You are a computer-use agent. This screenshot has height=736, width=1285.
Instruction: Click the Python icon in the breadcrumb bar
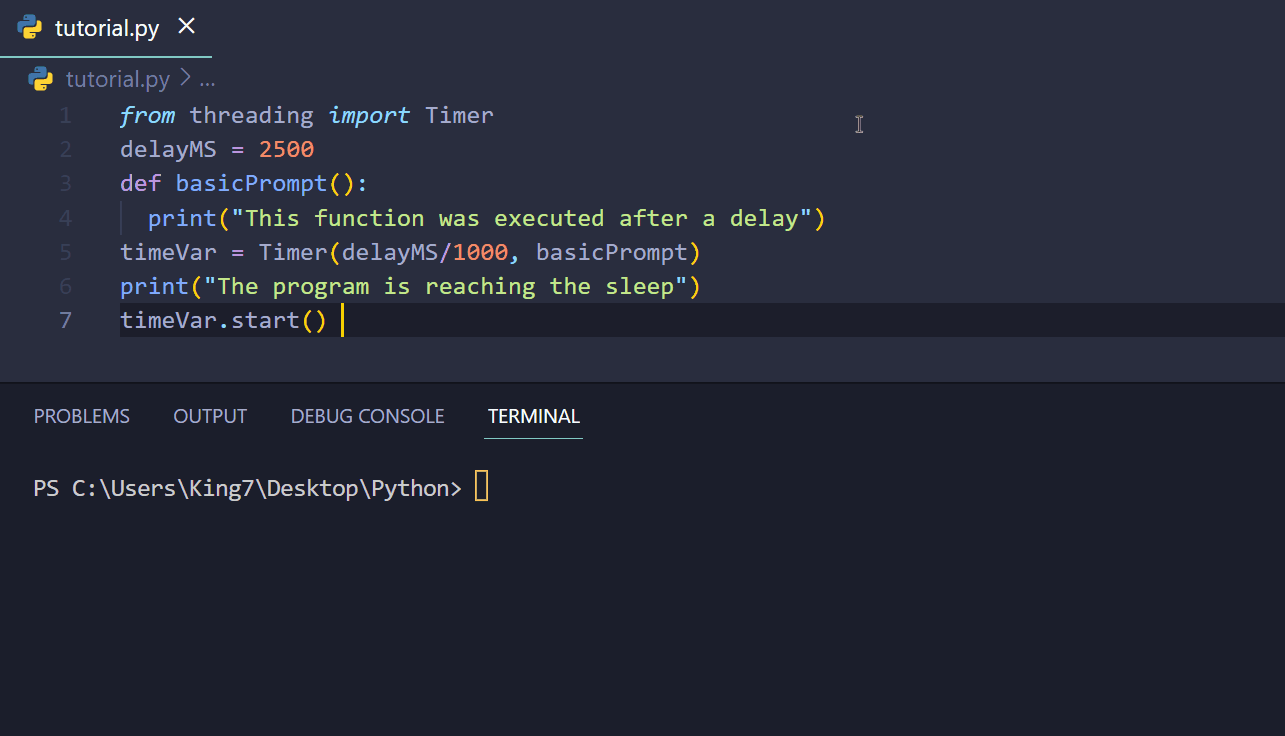[x=40, y=79]
